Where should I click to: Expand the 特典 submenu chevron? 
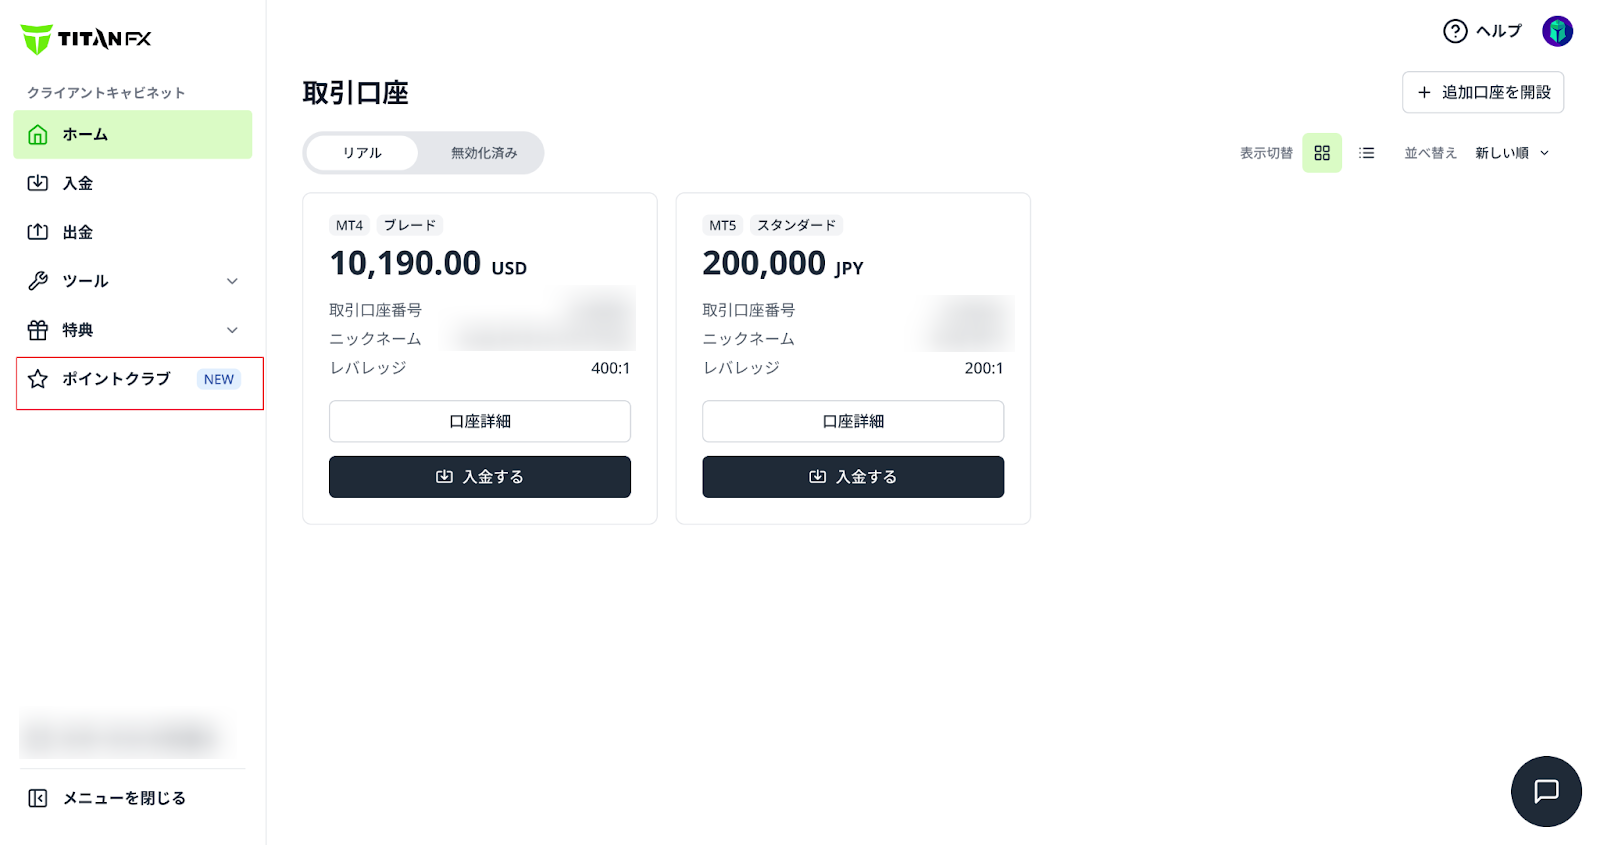232,330
